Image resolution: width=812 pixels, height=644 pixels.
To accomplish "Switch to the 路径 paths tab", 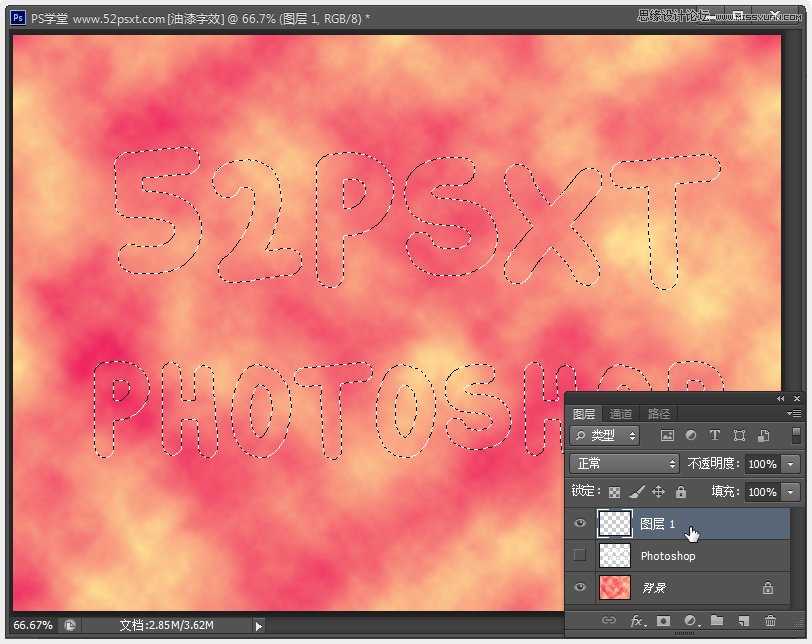I will point(659,414).
